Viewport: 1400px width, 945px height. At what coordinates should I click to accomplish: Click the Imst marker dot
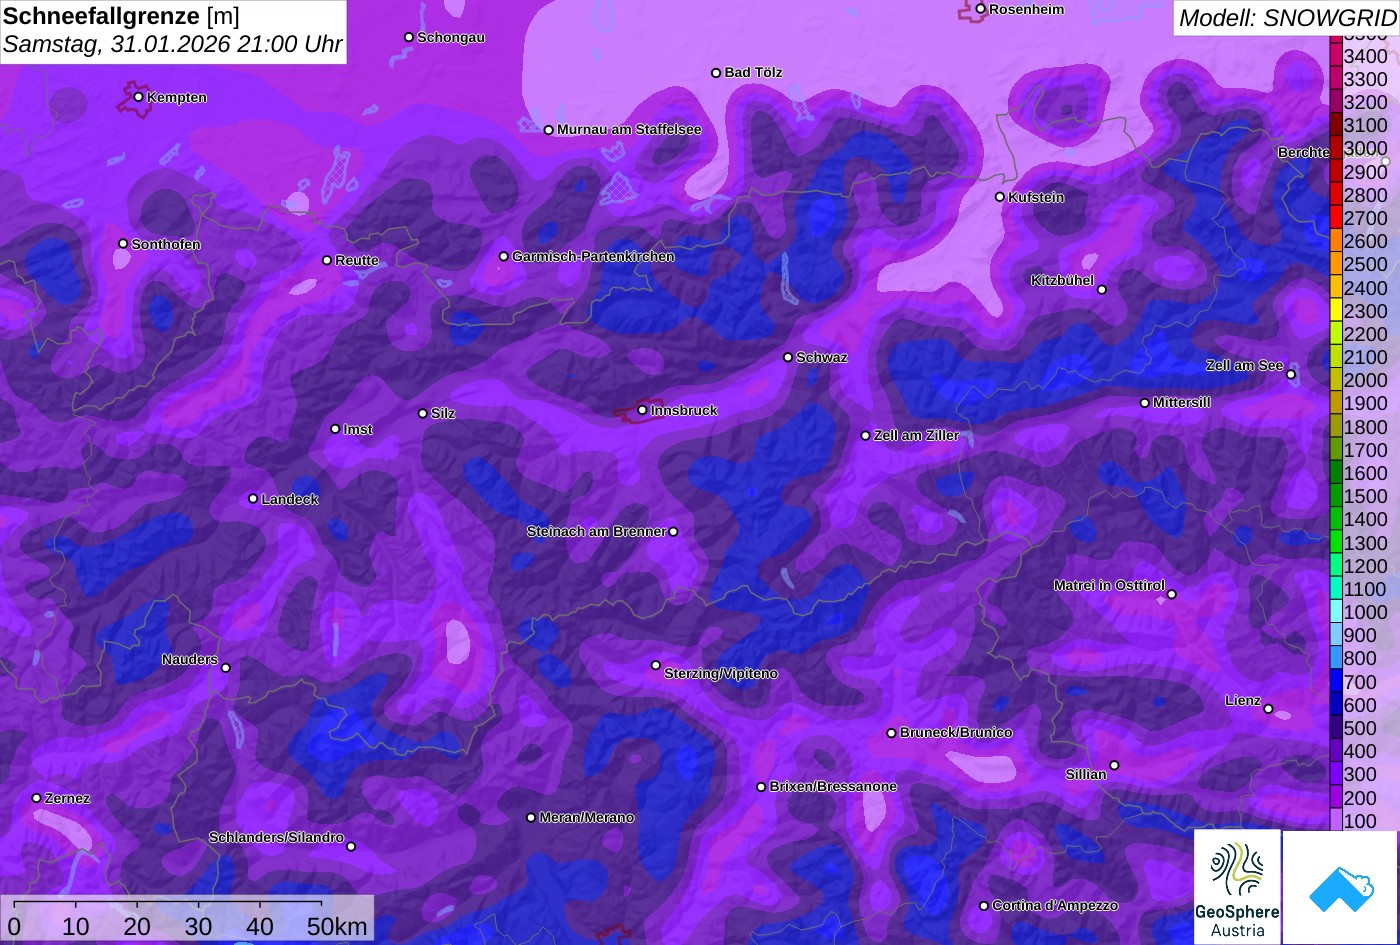(335, 429)
